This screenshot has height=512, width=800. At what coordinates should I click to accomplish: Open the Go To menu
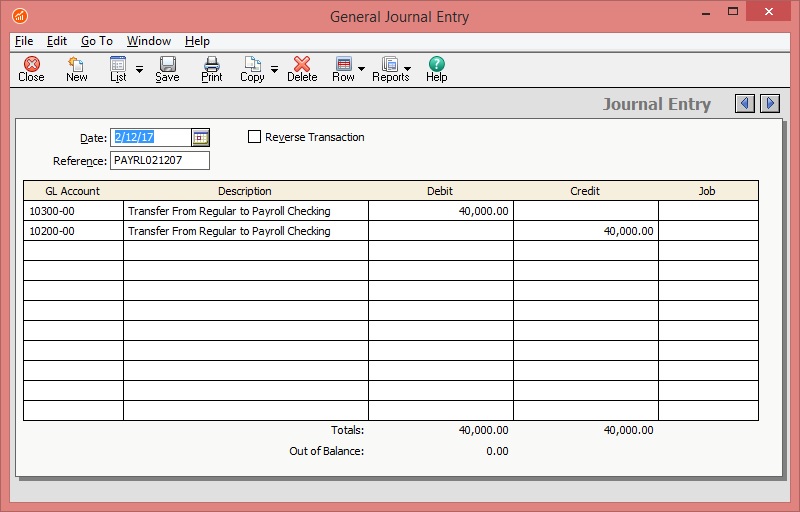97,41
